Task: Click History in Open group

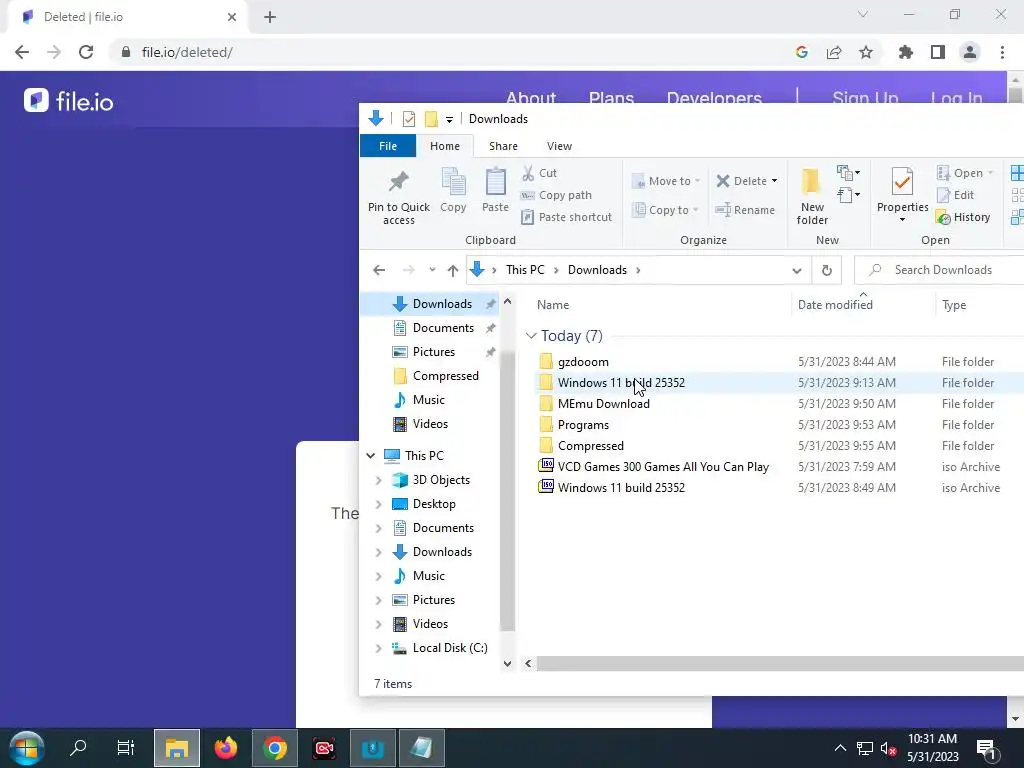Action: [963, 217]
